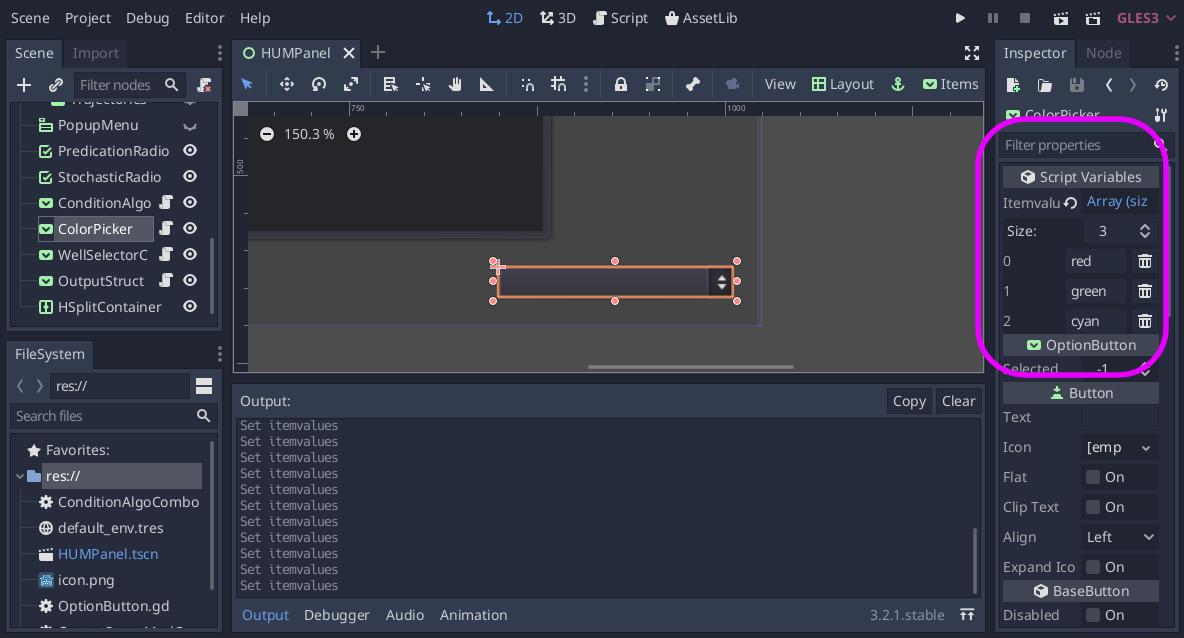Activate the Move Mode tool
The width and height of the screenshot is (1184, 638).
coord(286,84)
